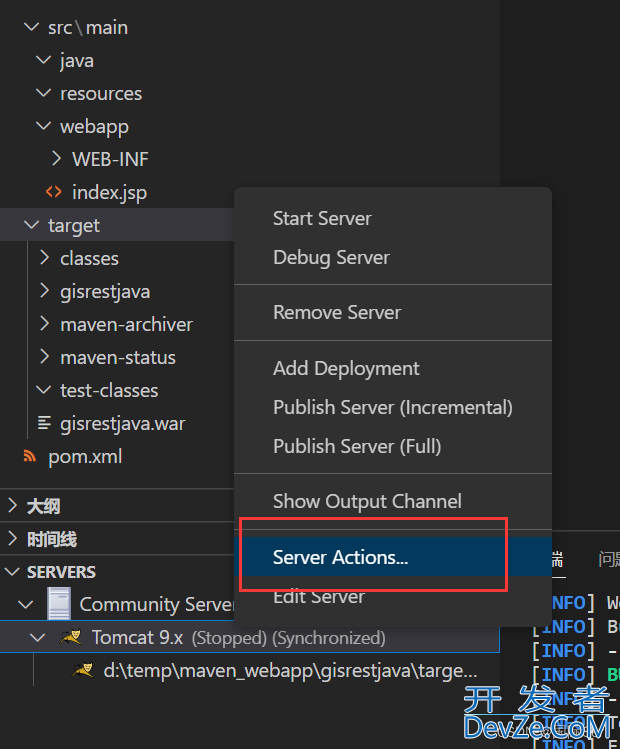Viewport: 620px width, 749px height.
Task: Collapse the Tomcat 9.x node chevron
Action: click(x=37, y=637)
